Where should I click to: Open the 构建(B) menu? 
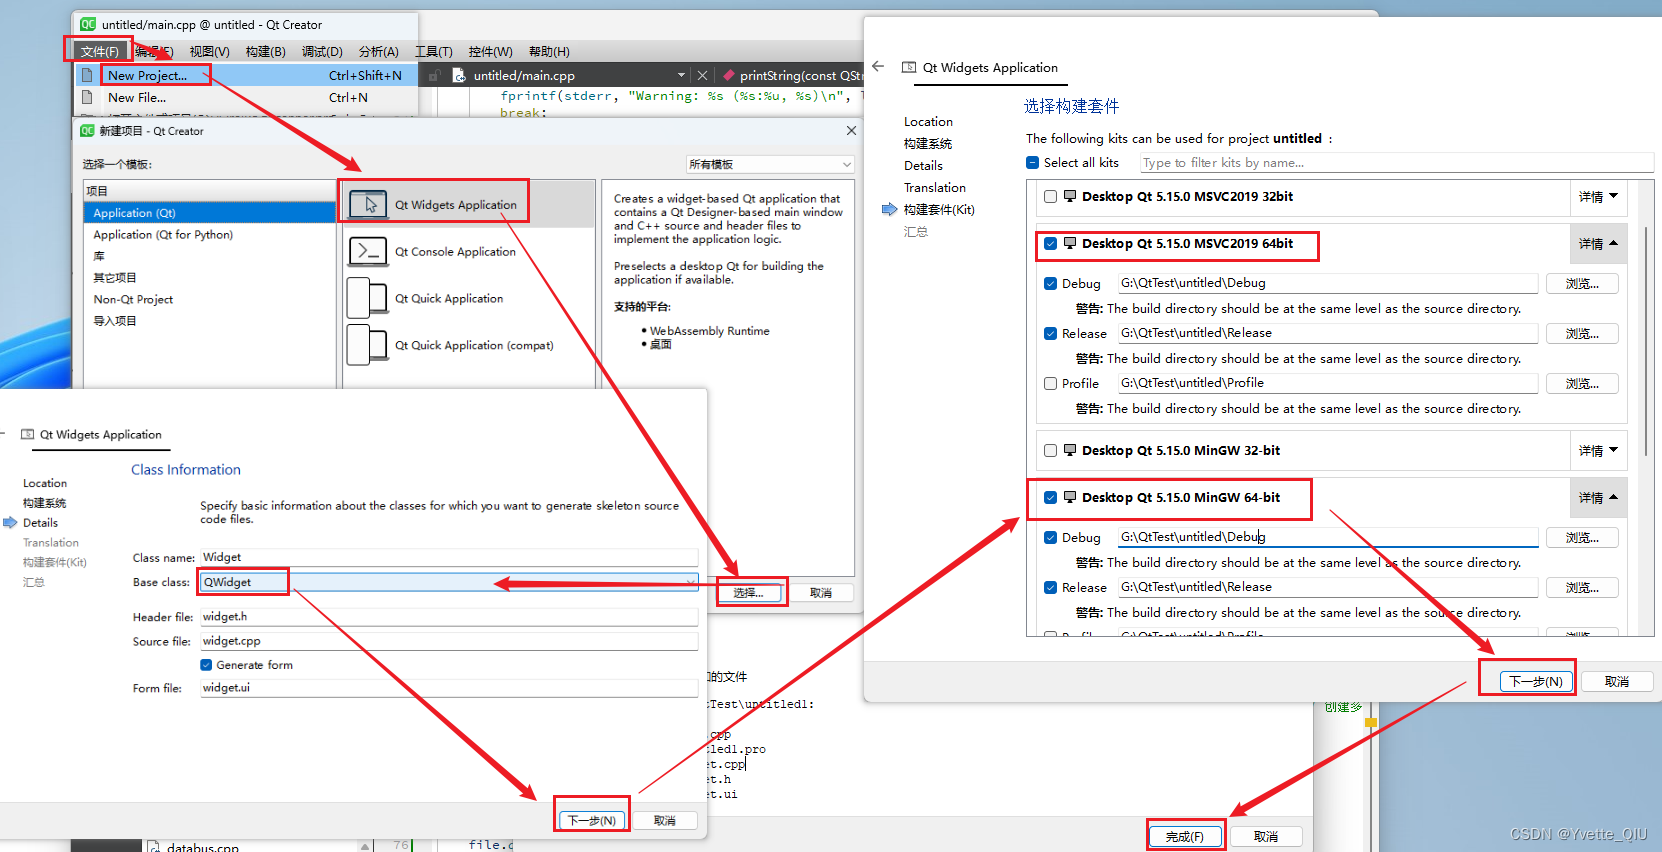[265, 51]
